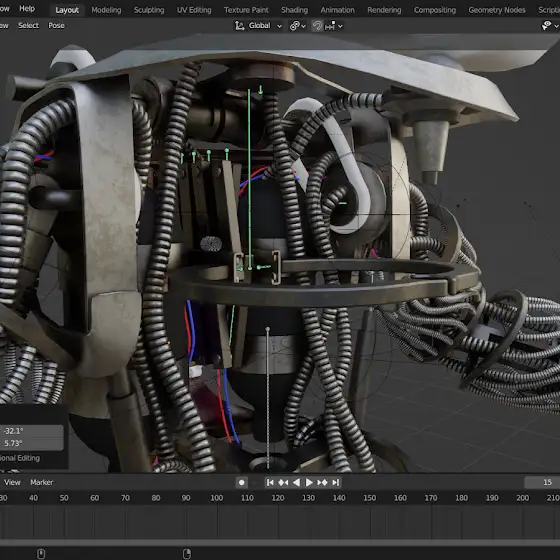The height and width of the screenshot is (560, 560).
Task: Open the snapping options dropdown
Action: (334, 26)
